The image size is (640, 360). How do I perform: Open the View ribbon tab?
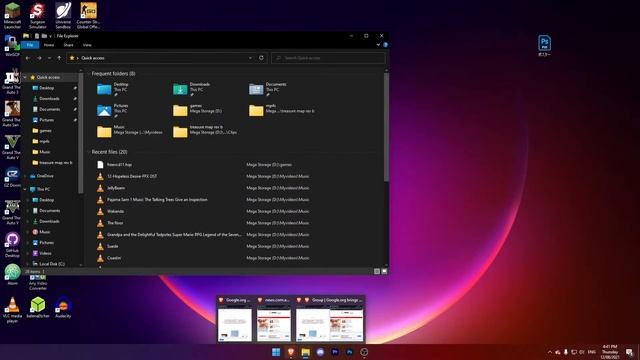pyautogui.click(x=87, y=45)
